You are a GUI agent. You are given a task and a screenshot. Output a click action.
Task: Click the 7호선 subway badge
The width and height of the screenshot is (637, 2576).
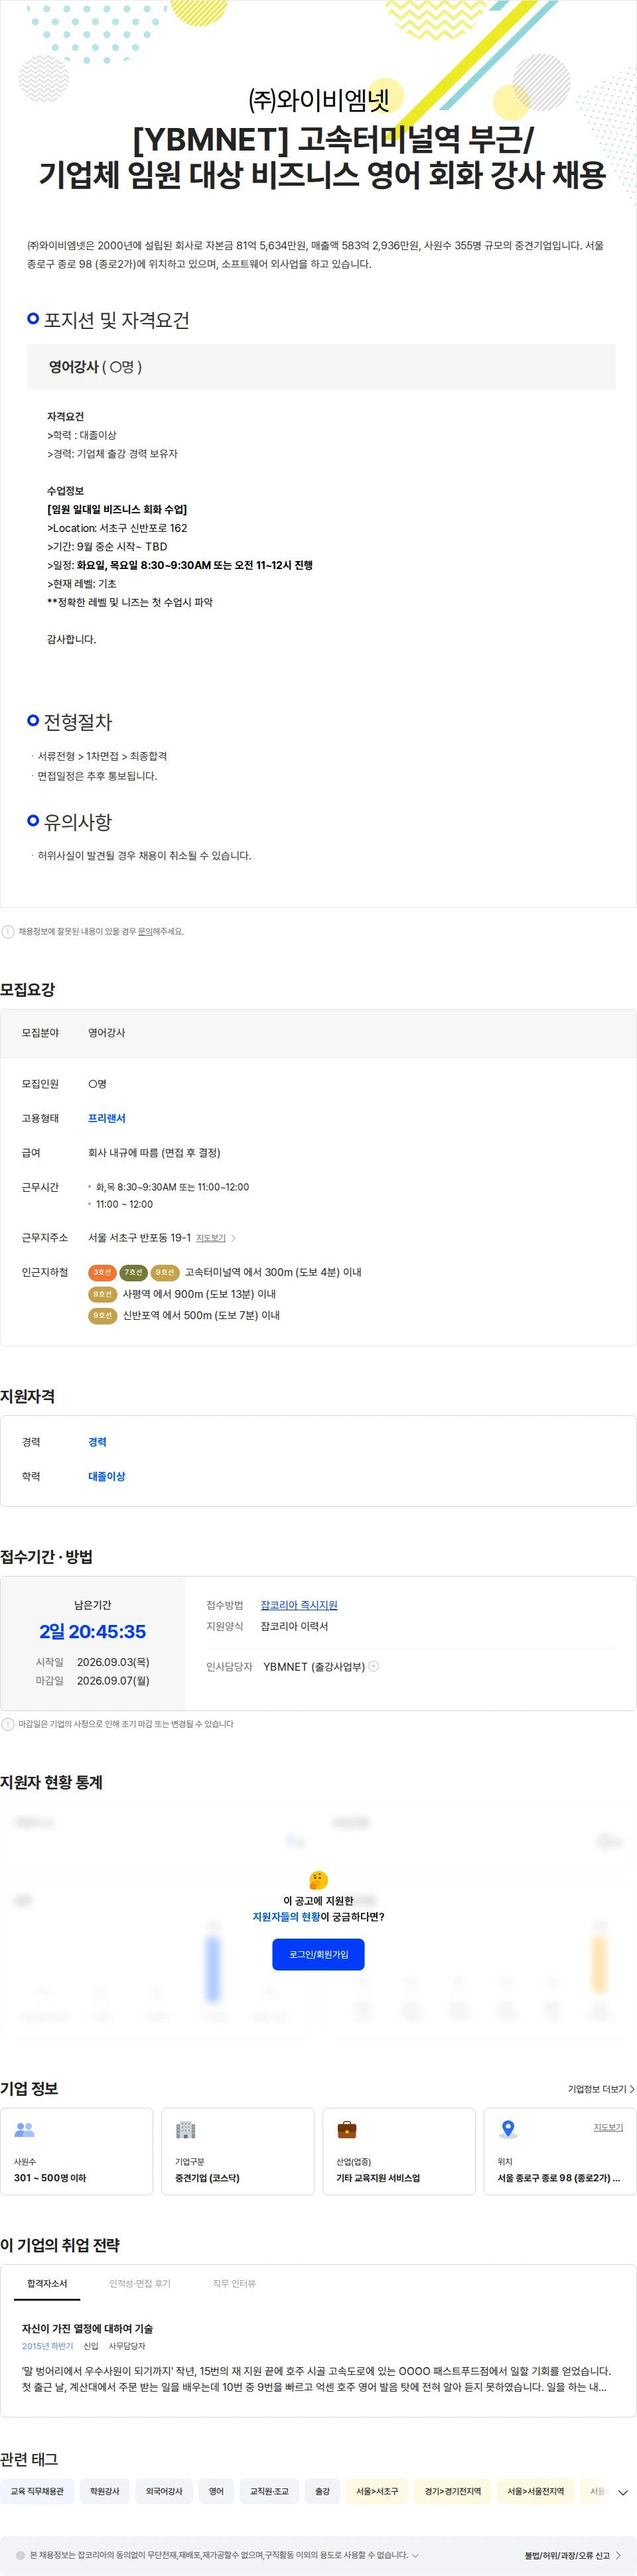tap(133, 1273)
